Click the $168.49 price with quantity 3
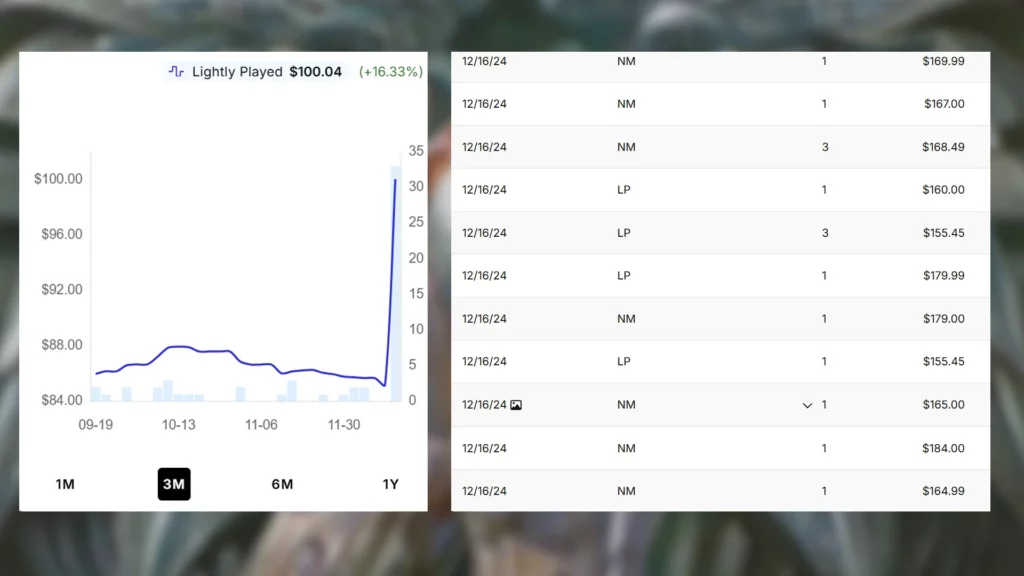1024x576 pixels. pyautogui.click(x=943, y=147)
